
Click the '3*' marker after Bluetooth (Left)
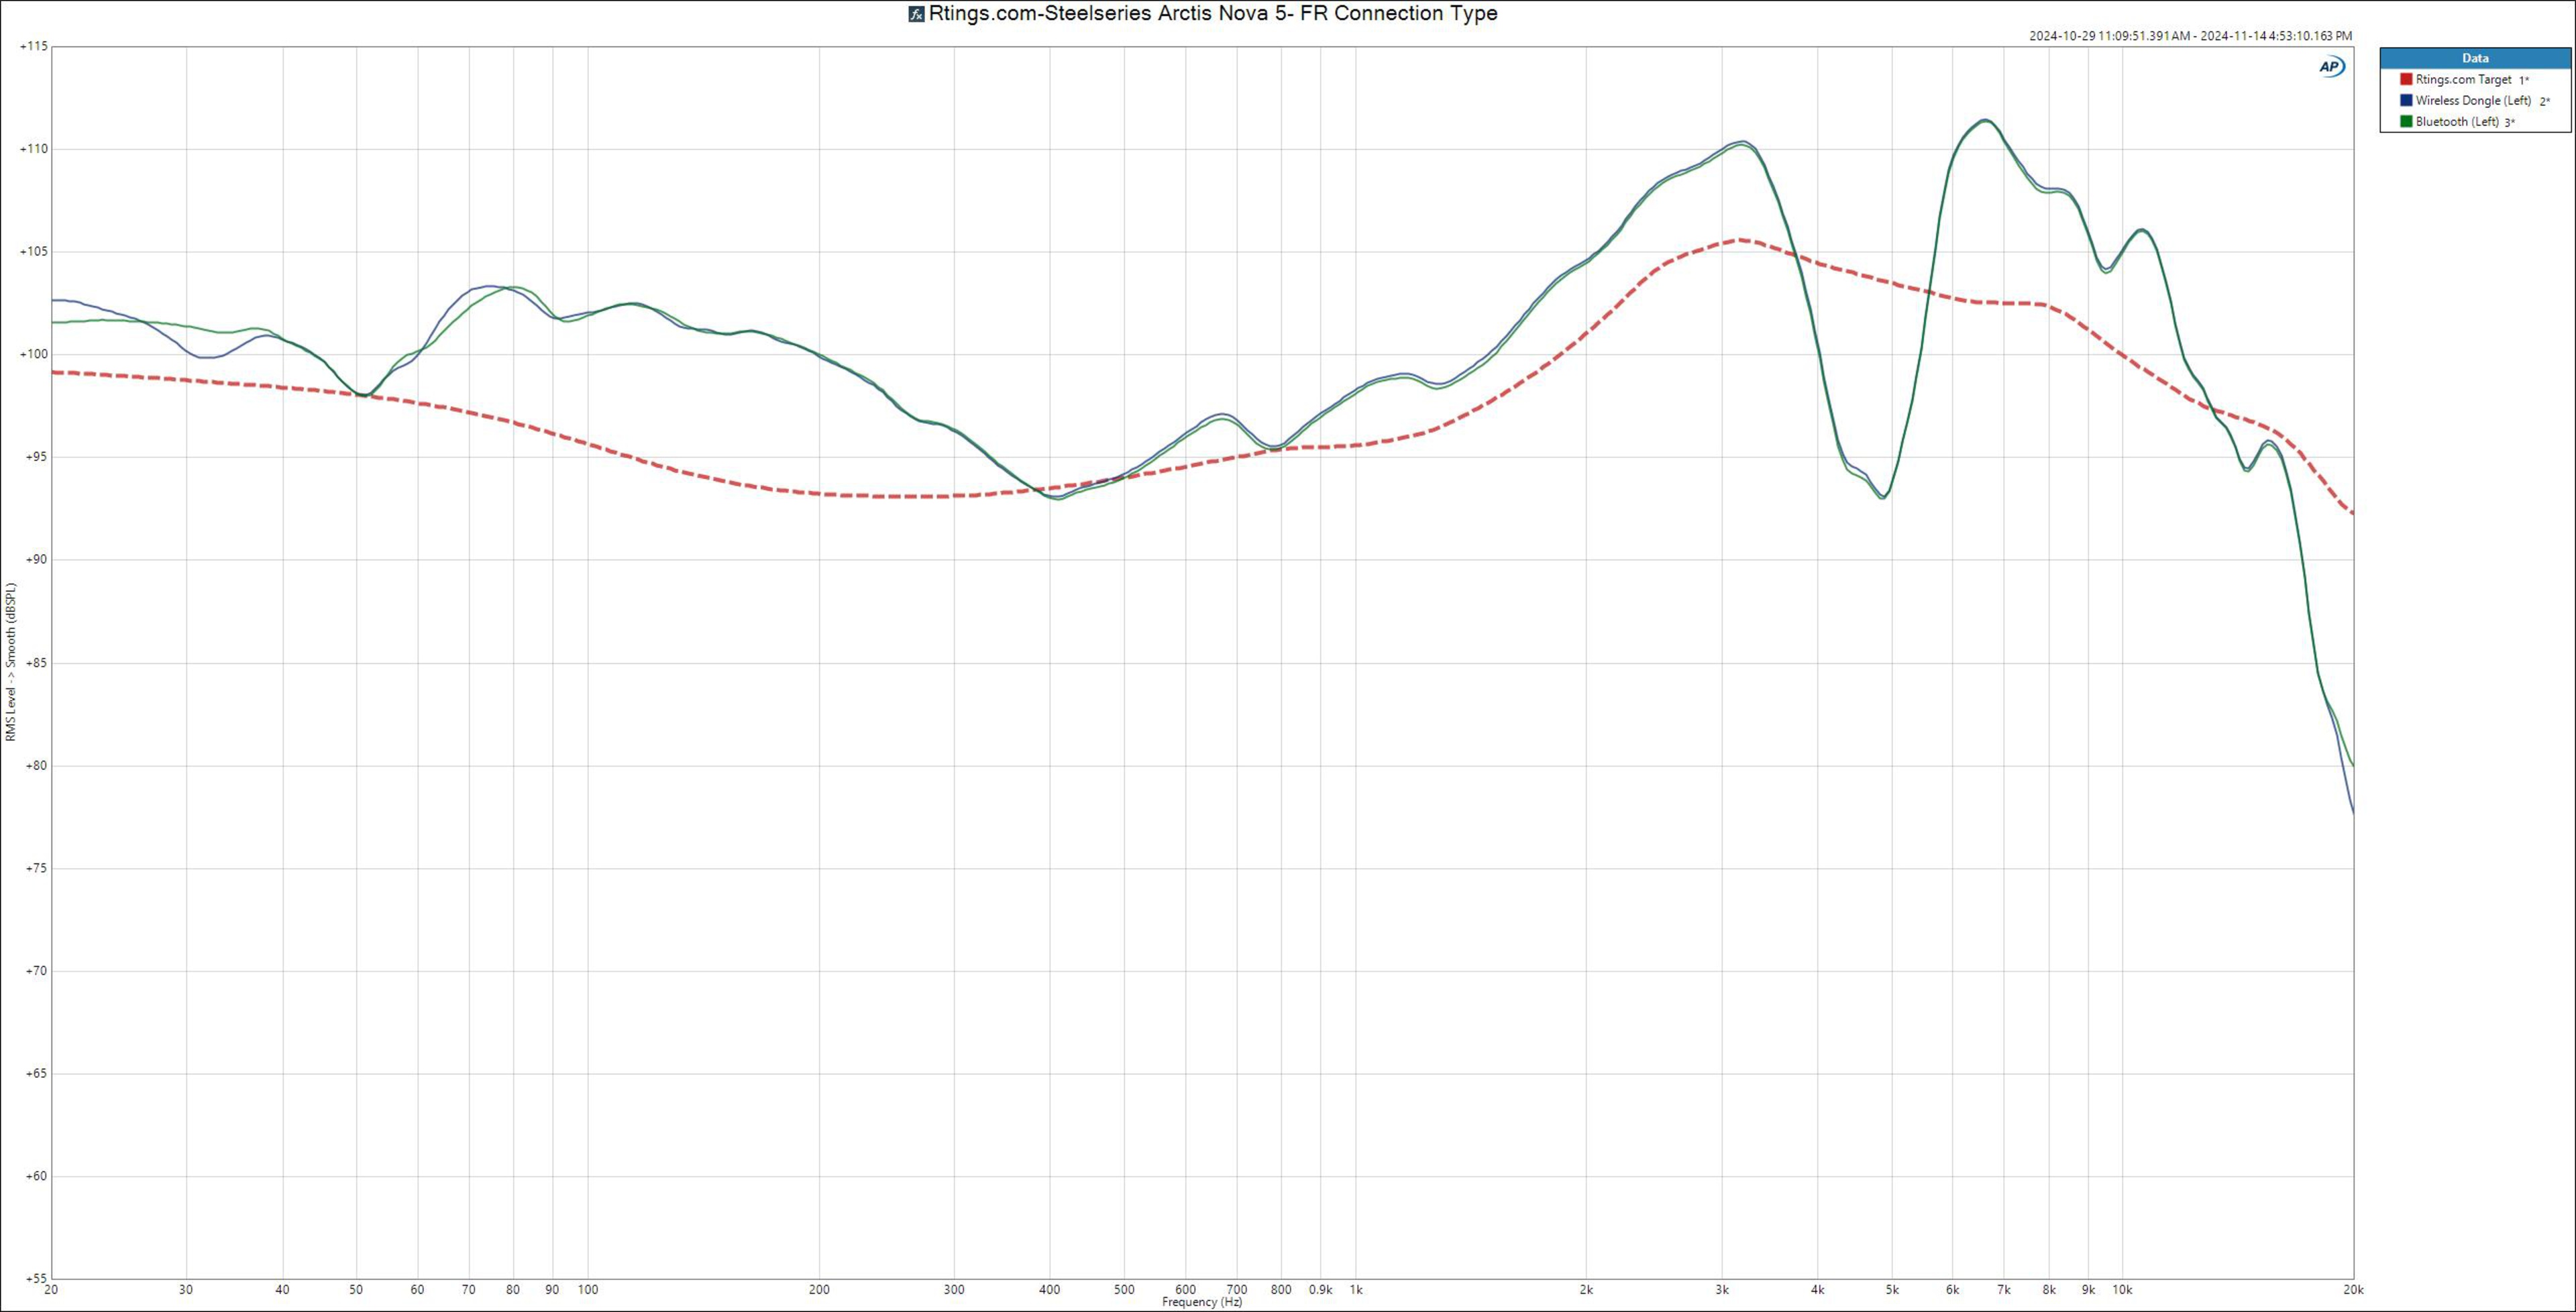click(x=2510, y=123)
